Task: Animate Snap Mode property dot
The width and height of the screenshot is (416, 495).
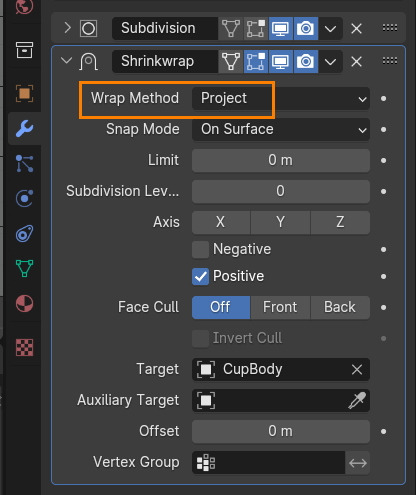Action: click(x=383, y=130)
